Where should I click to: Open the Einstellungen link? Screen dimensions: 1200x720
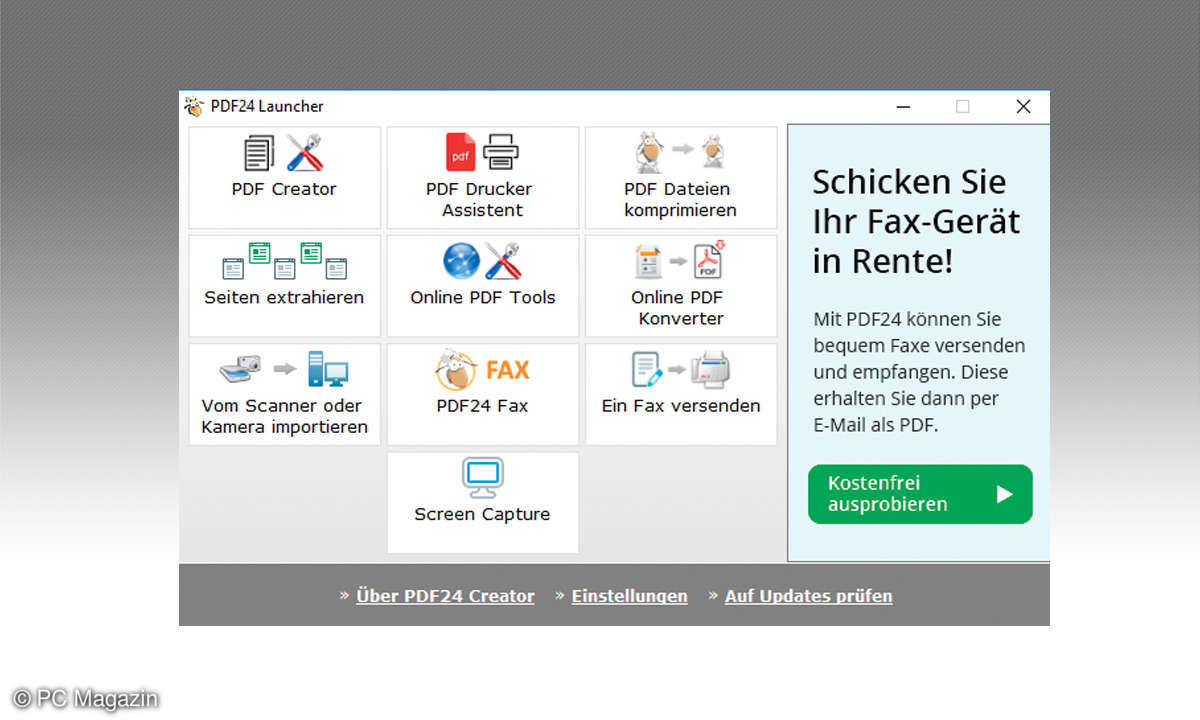[629, 596]
